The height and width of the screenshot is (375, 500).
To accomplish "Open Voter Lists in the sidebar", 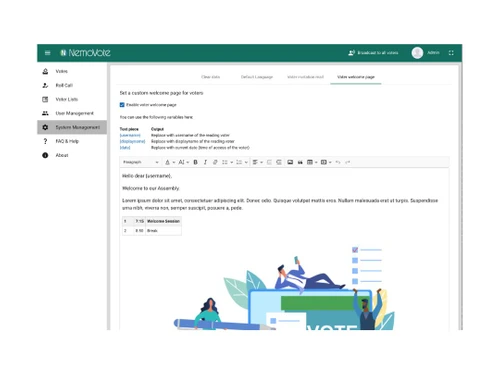I will click(x=72, y=99).
